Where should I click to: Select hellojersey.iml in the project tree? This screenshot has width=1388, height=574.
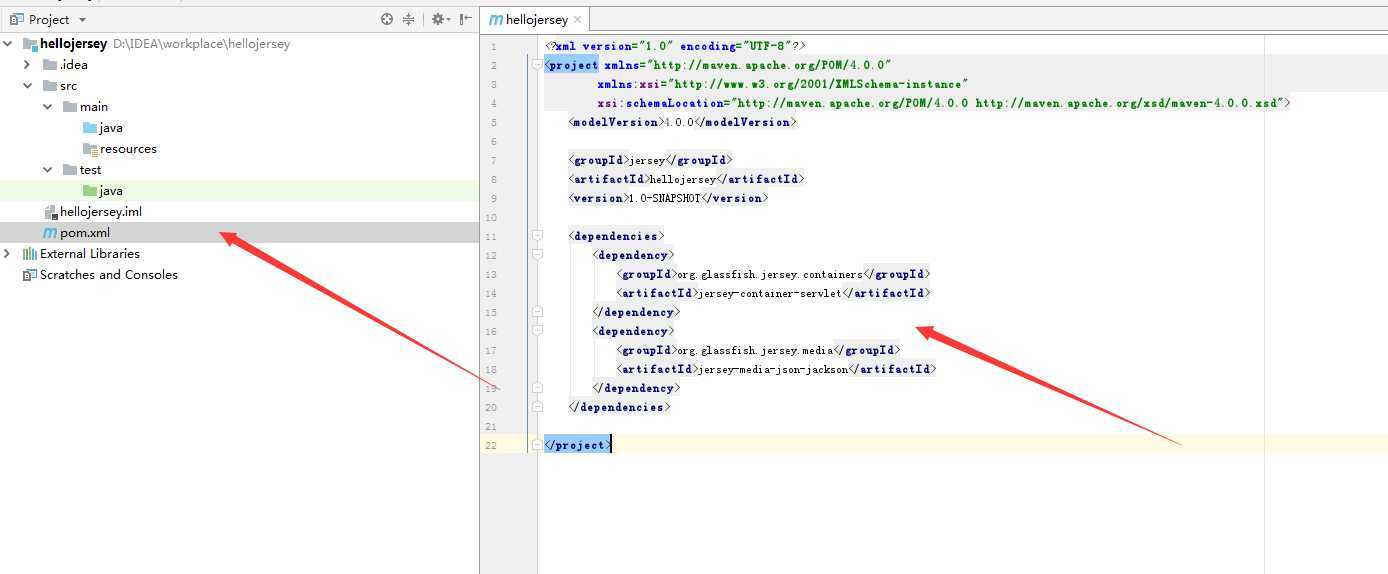[100, 212]
